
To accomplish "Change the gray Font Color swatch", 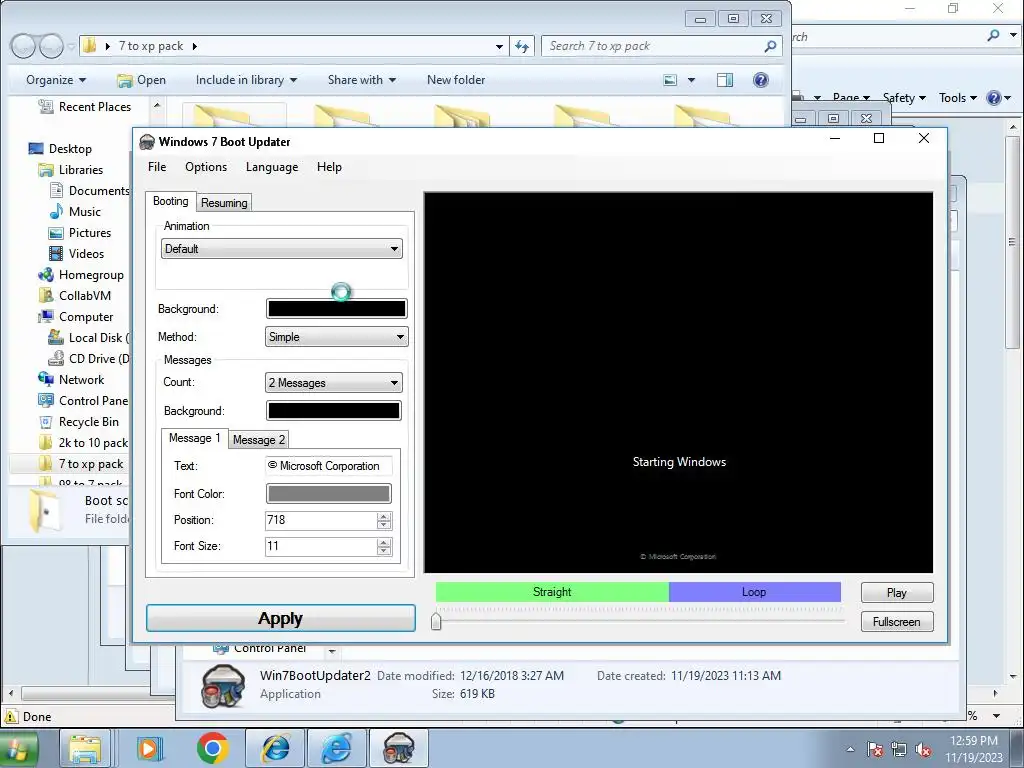I will (328, 494).
